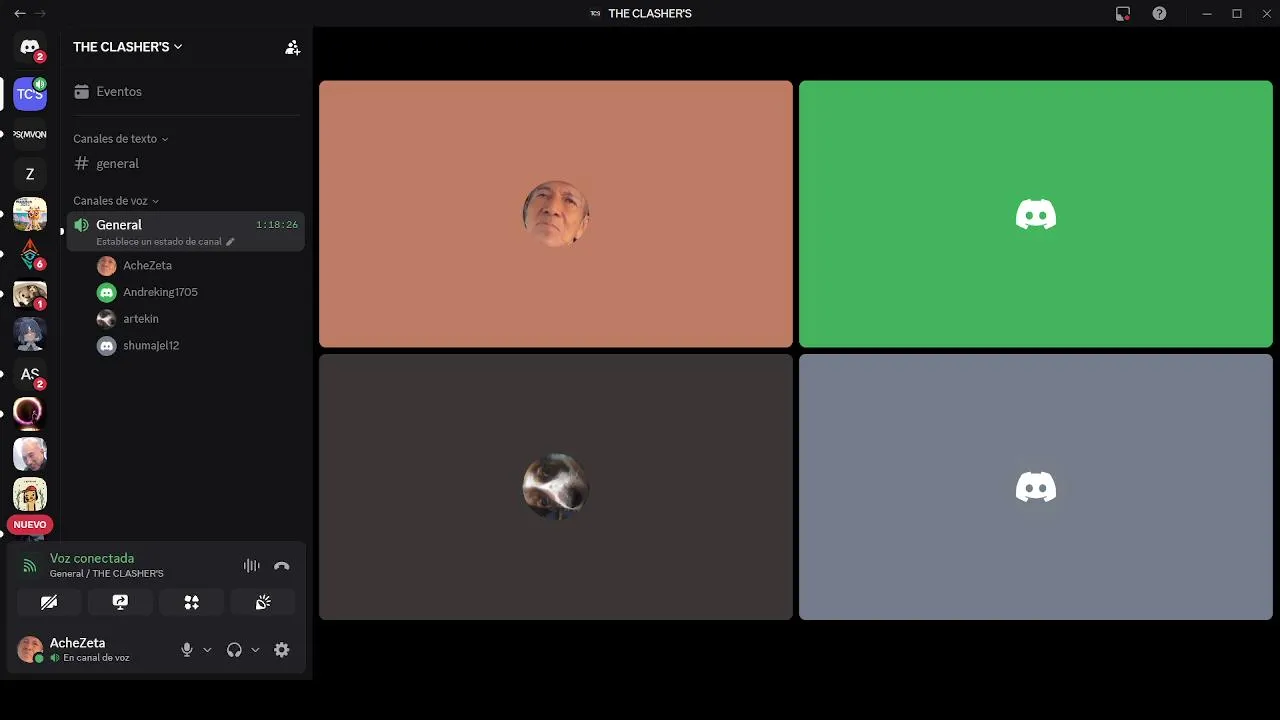Screen dimensions: 1280x720
Task: Open the cartoon girl server icon
Action: click(30, 494)
